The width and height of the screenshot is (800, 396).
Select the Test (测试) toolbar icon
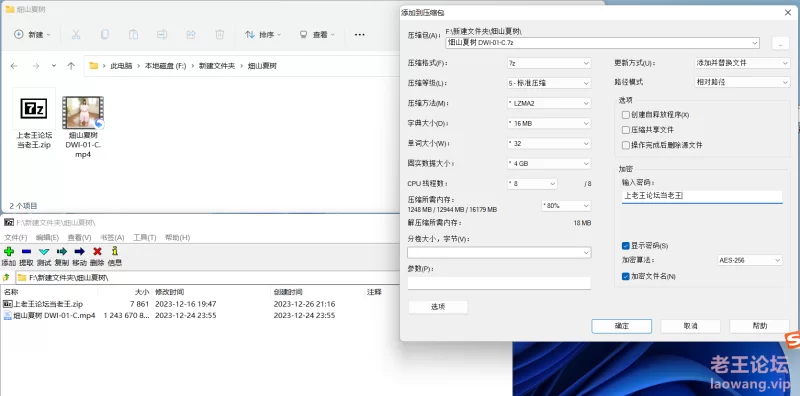click(44, 252)
